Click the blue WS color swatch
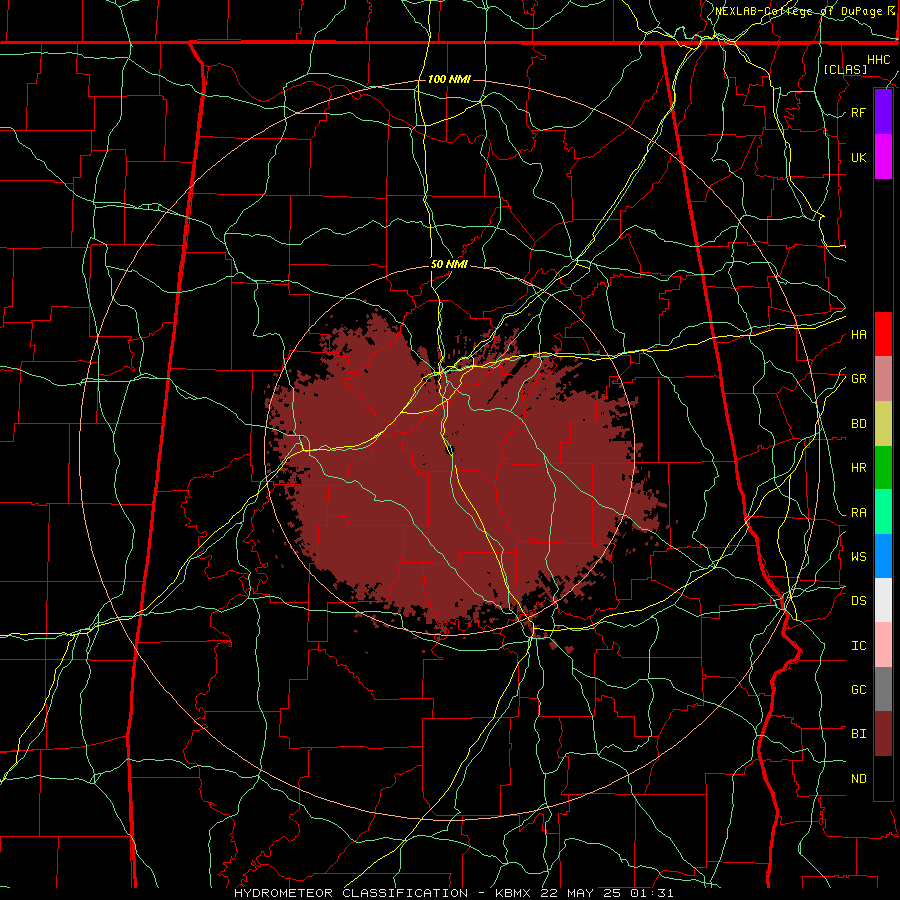The image size is (900, 900). click(x=883, y=556)
